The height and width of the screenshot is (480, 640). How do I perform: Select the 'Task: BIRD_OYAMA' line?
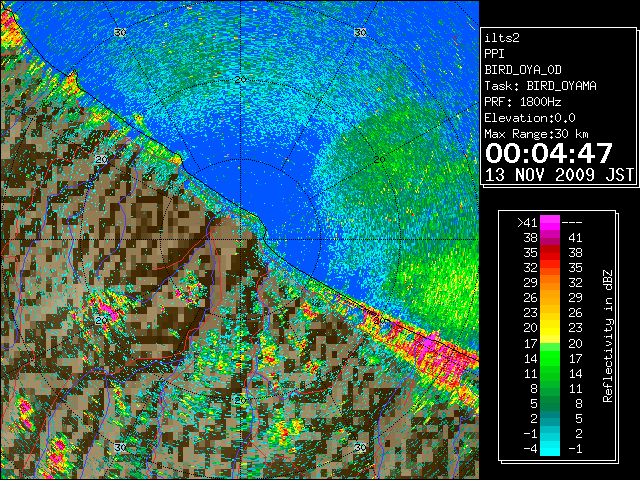coord(540,86)
